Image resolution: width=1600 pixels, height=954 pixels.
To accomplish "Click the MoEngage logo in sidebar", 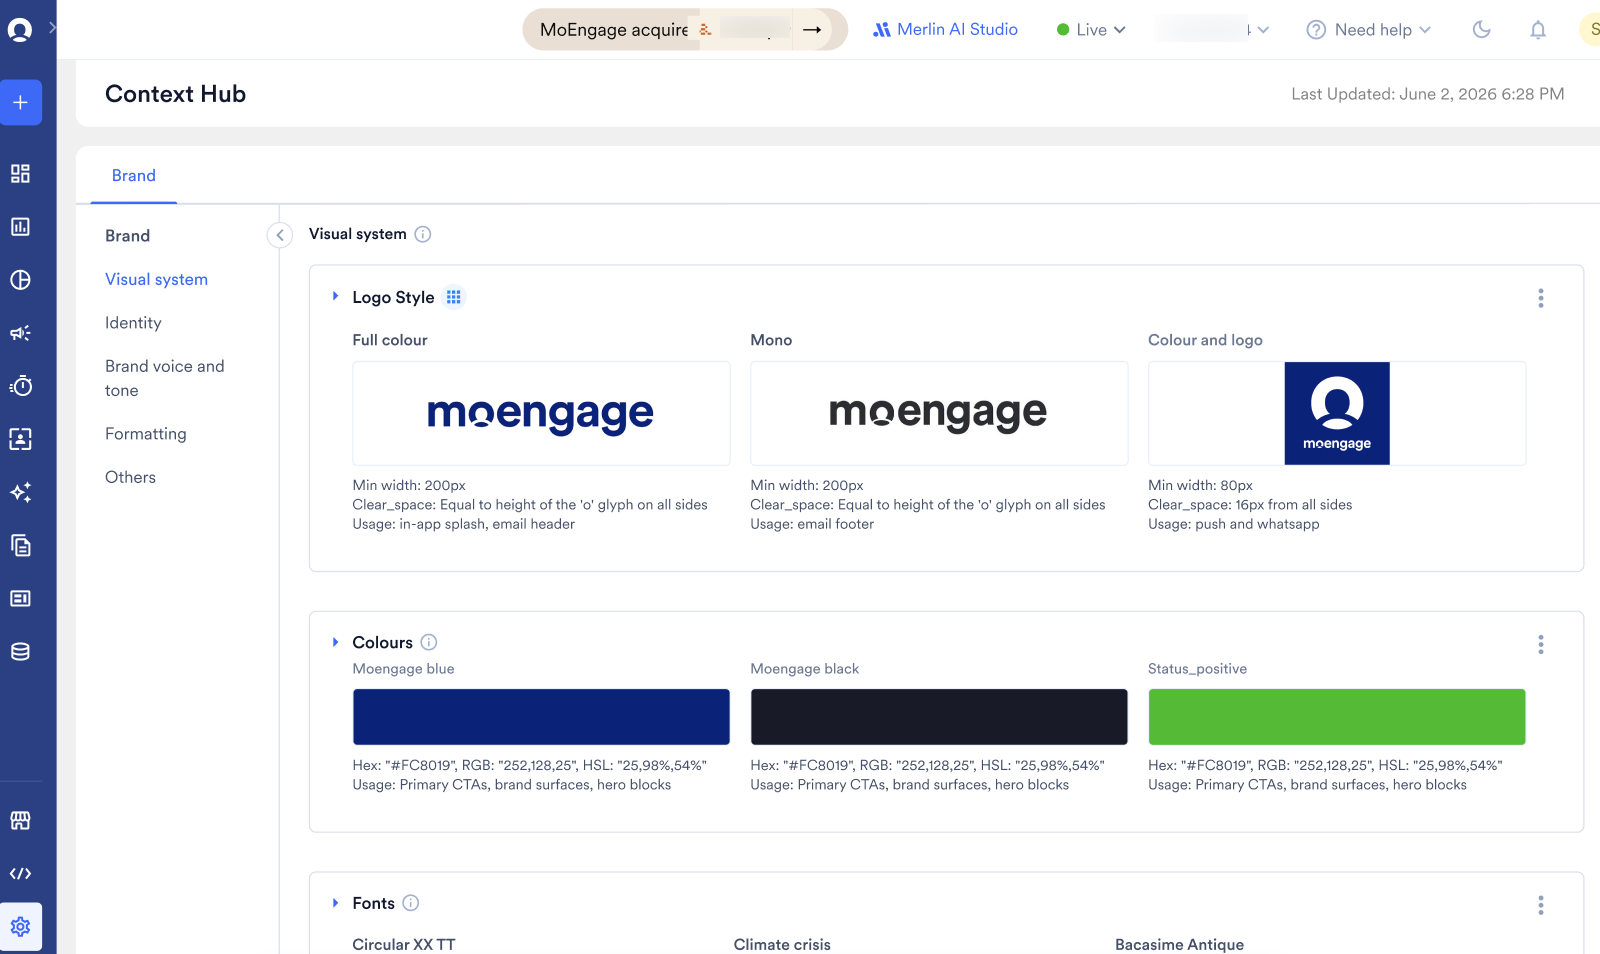I will coord(20,30).
